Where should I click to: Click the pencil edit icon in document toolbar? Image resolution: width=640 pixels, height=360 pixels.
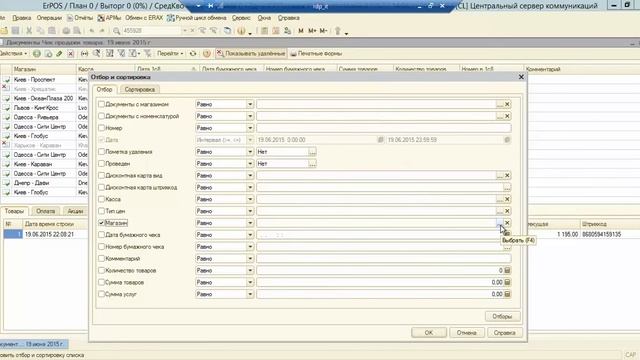tap(59, 53)
